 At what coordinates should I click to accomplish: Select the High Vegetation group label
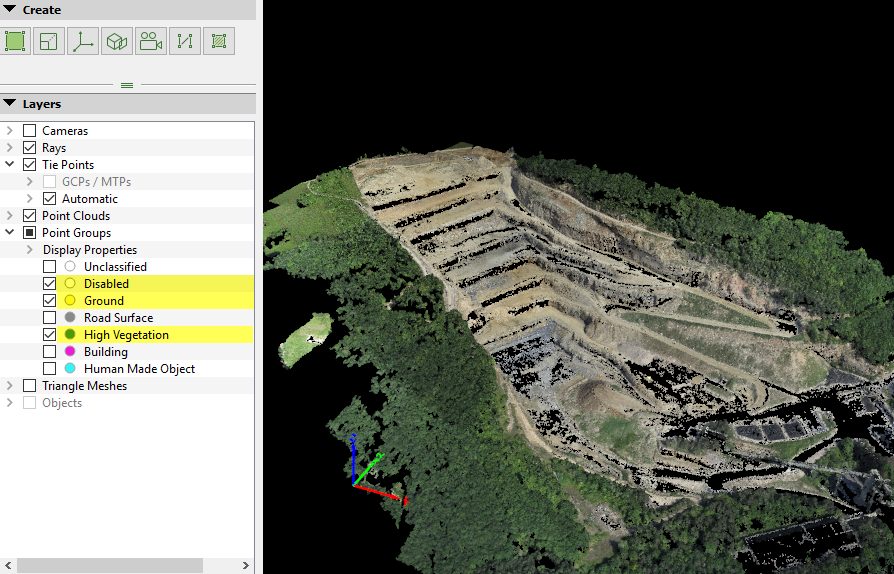coord(126,335)
